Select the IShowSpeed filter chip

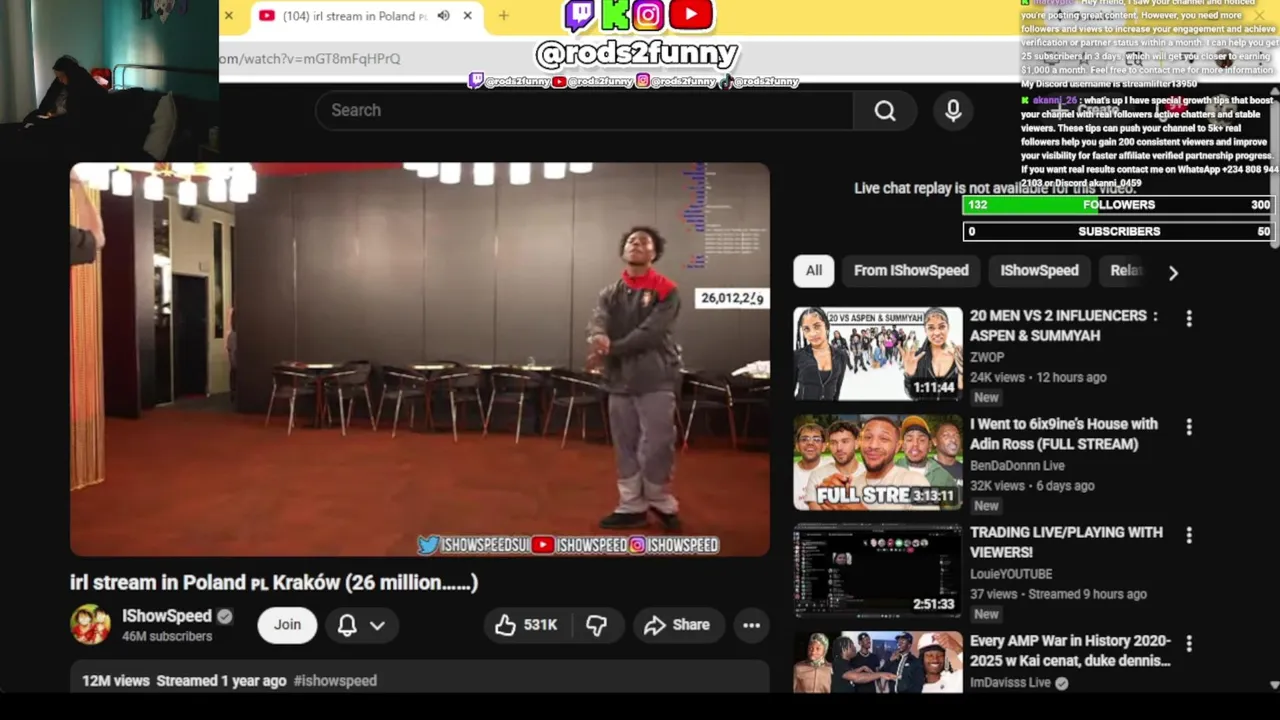click(1039, 271)
